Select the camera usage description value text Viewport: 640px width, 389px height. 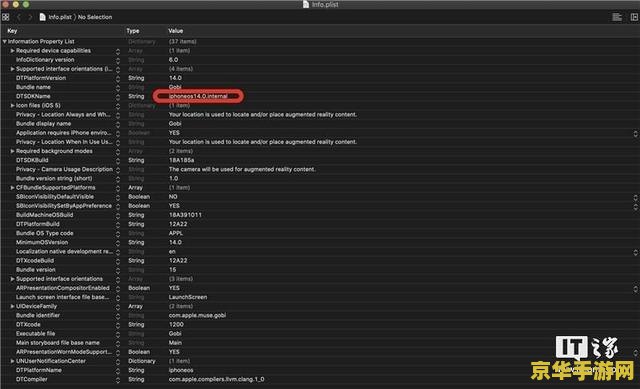click(242, 169)
